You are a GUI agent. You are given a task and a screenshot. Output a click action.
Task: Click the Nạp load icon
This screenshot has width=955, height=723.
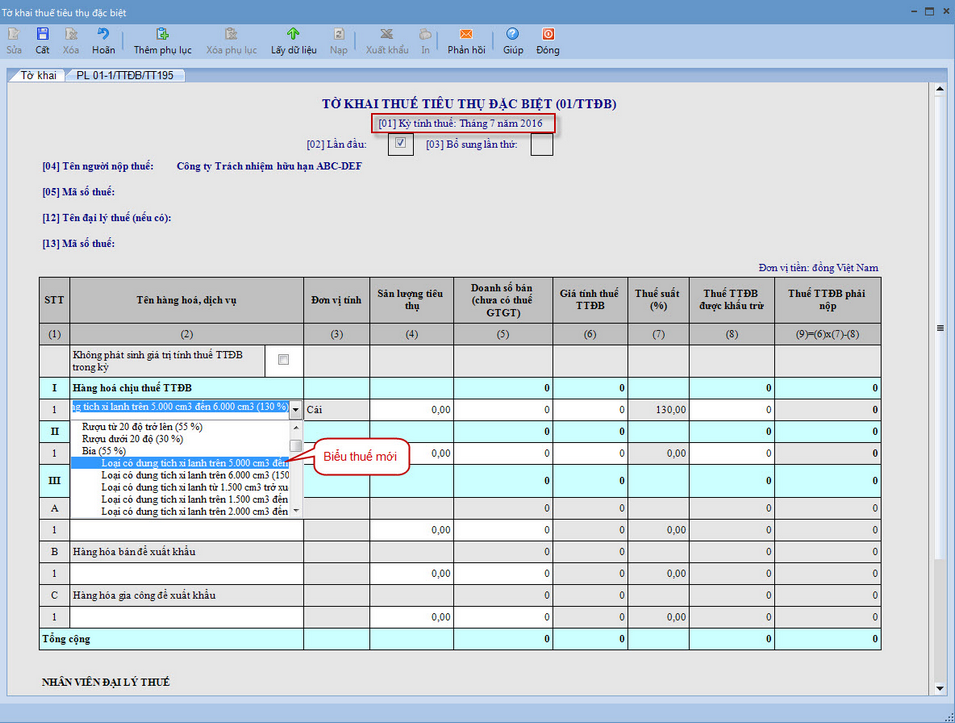[339, 34]
